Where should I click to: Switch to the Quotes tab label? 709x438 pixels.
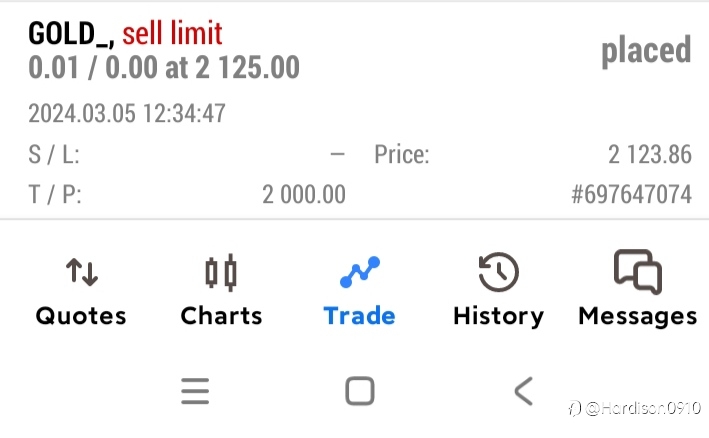(x=81, y=316)
